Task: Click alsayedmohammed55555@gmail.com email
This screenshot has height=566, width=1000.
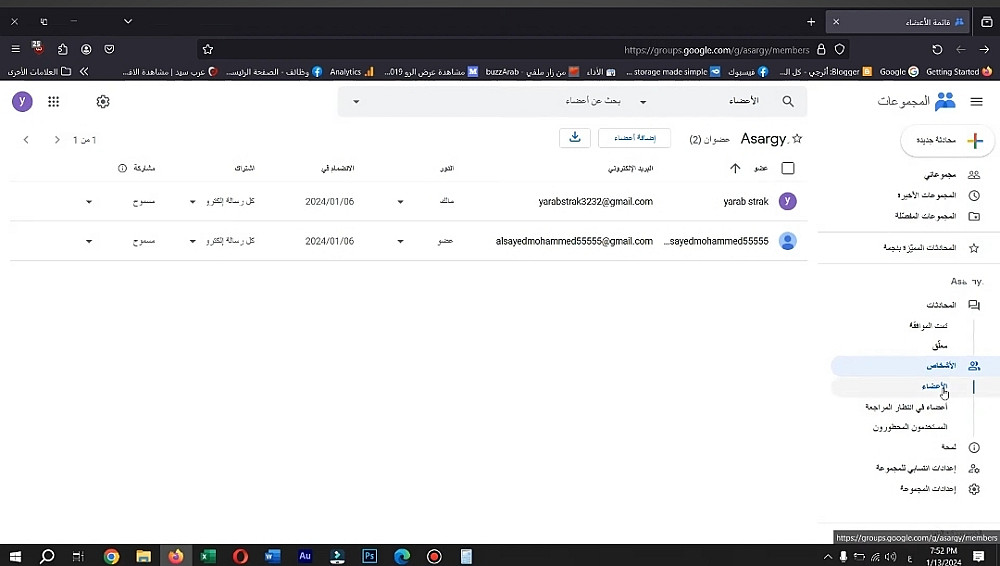Action: point(574,241)
